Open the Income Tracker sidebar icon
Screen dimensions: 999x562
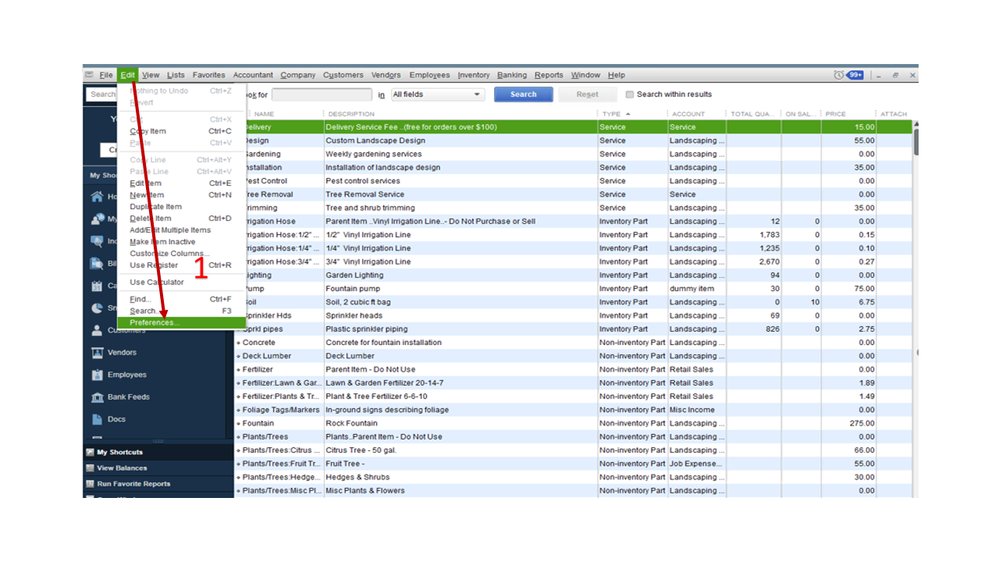tap(97, 241)
